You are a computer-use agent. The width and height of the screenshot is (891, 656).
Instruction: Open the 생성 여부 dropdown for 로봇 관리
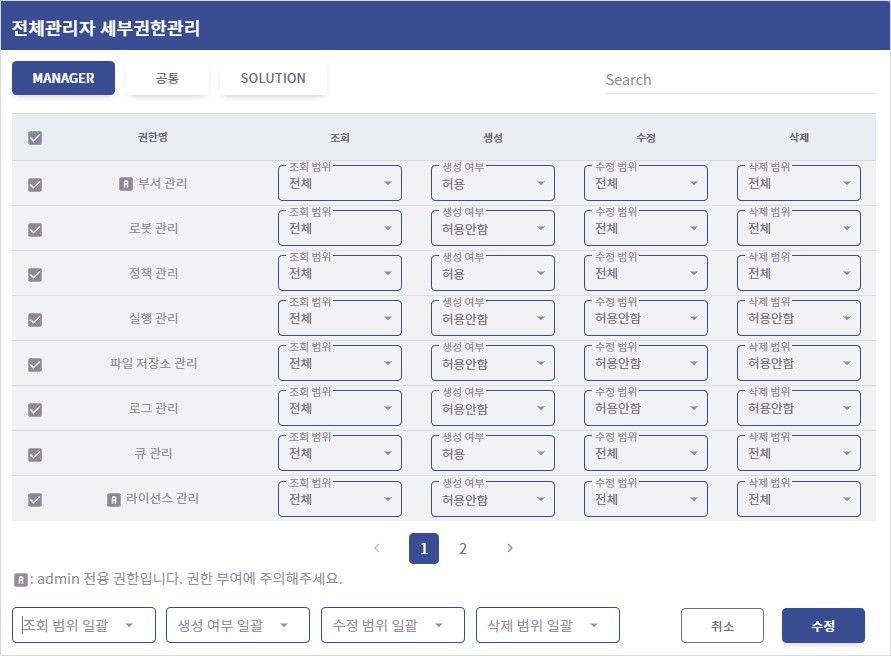(x=492, y=228)
